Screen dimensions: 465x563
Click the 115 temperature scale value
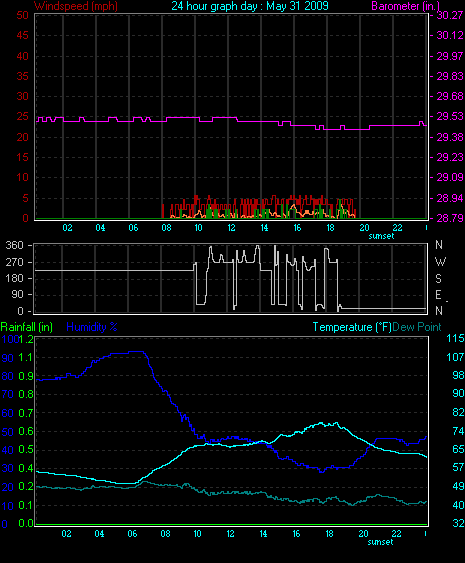(455, 338)
